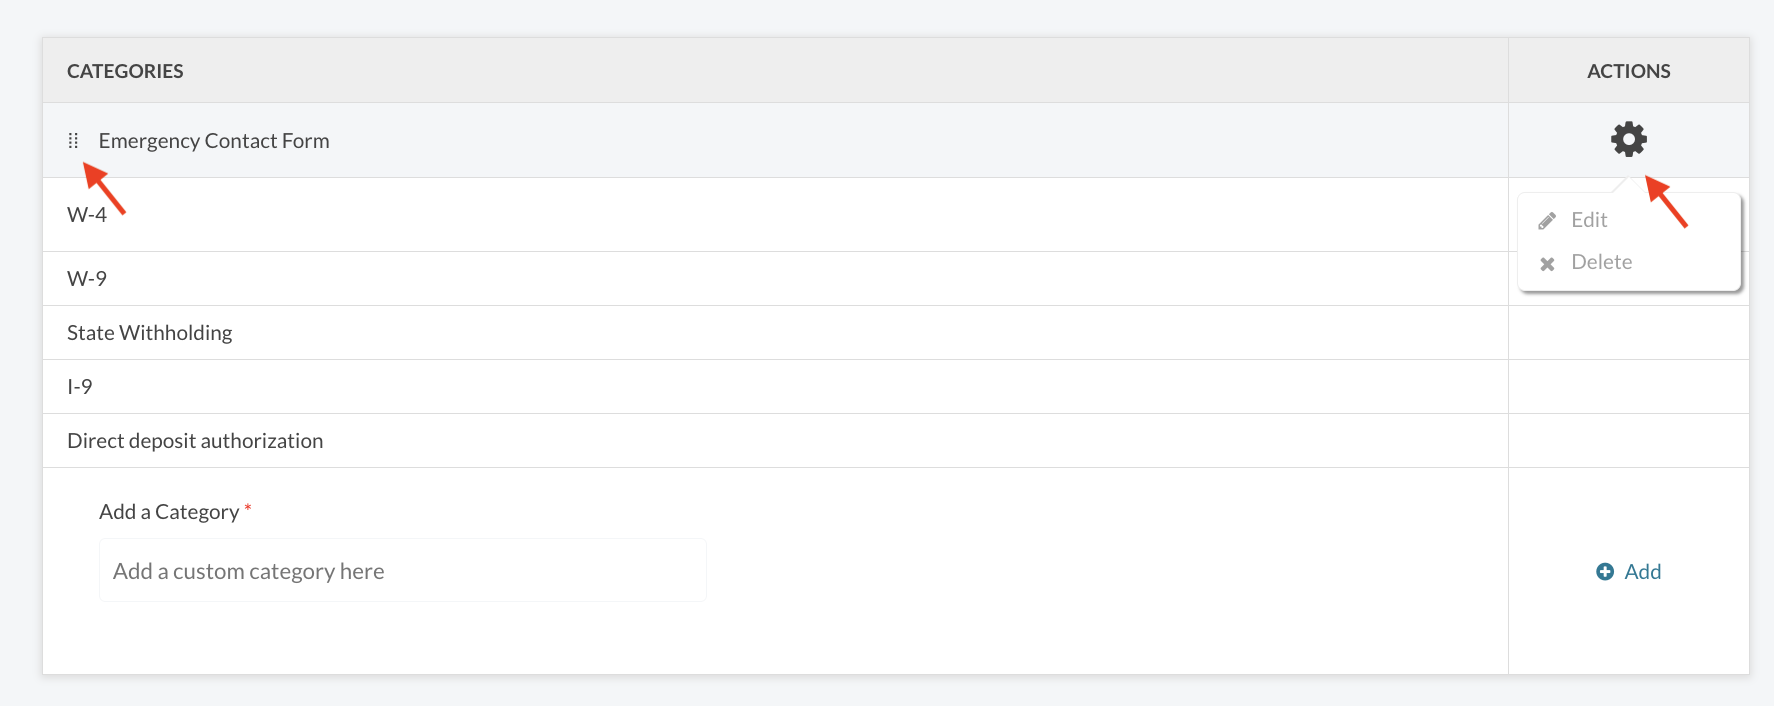Screen dimensions: 1774x706
Task: Click the actions cell of State Withholding row
Action: coord(1628,333)
